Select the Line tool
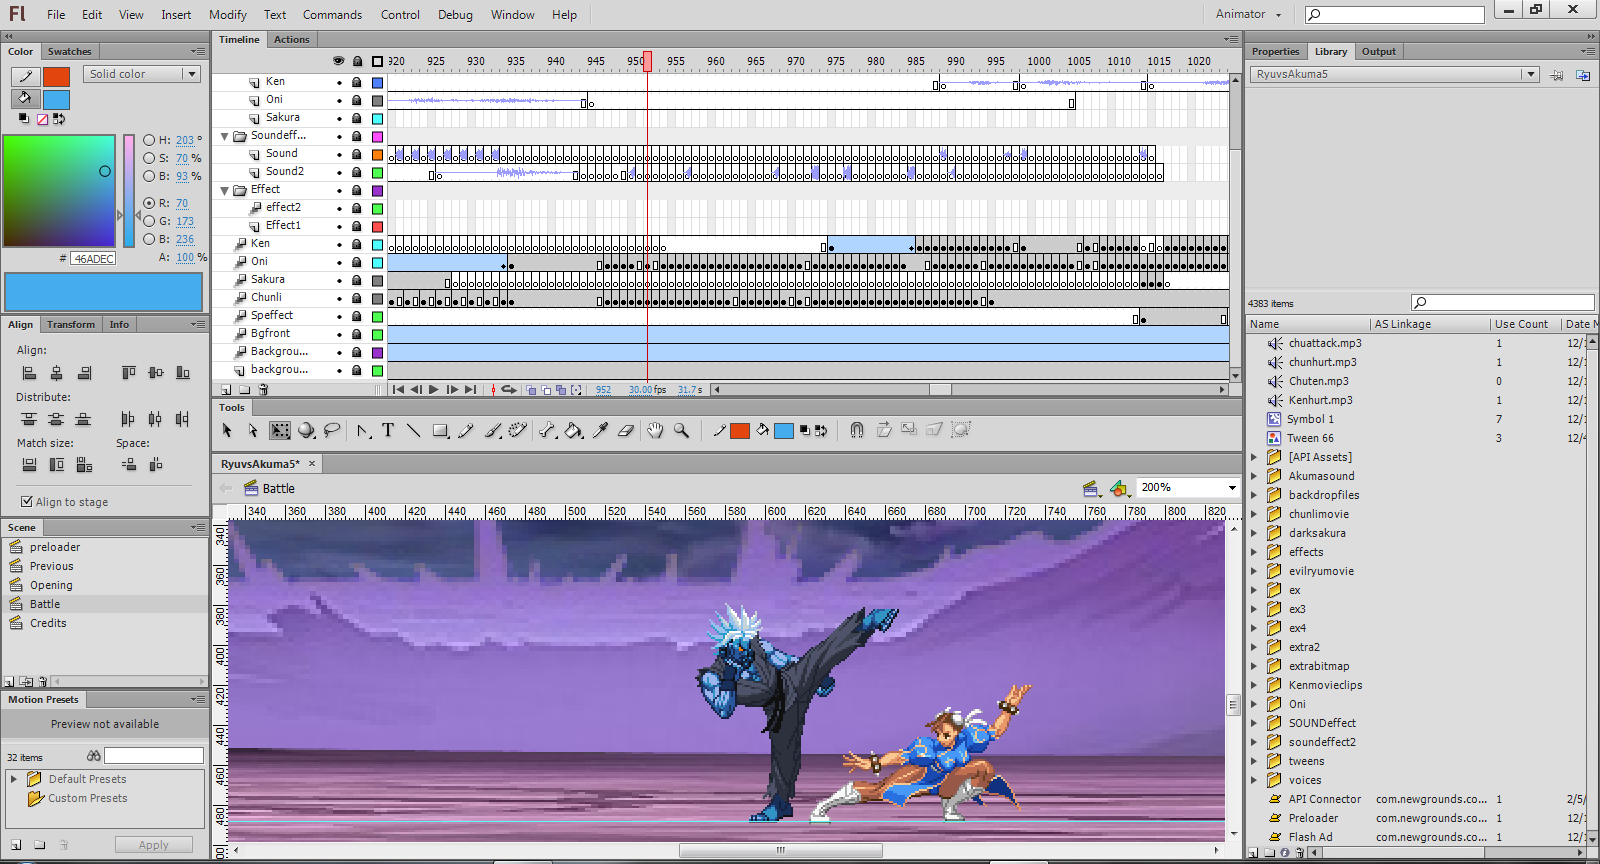This screenshot has height=864, width=1600. [413, 430]
